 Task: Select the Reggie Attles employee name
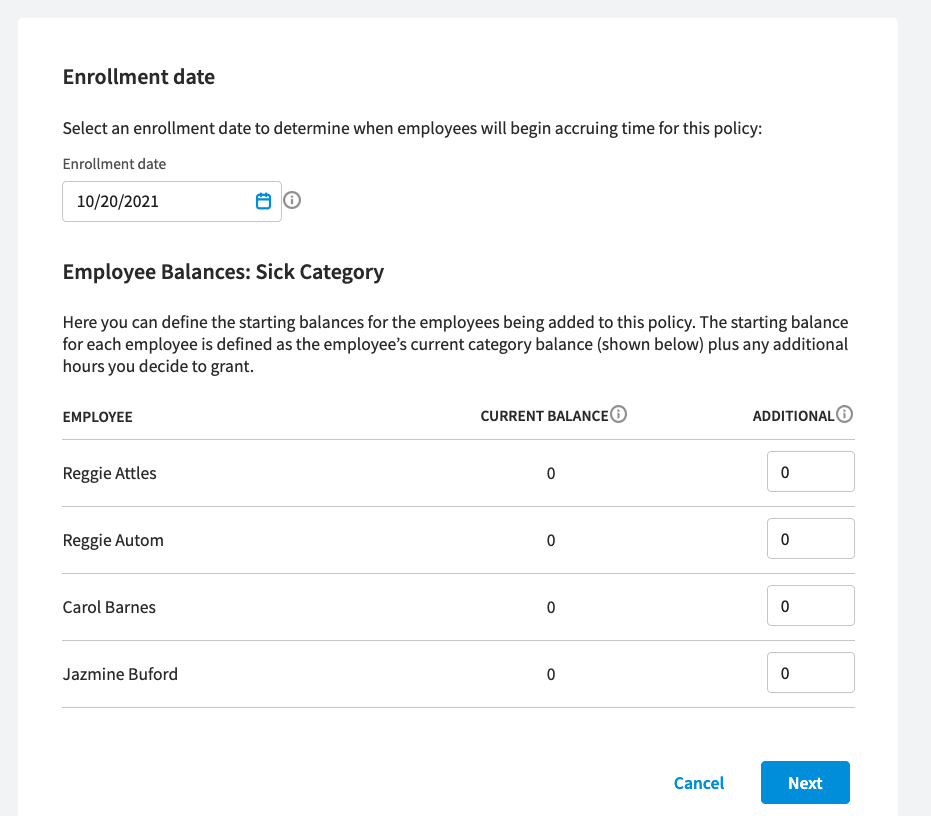point(110,473)
